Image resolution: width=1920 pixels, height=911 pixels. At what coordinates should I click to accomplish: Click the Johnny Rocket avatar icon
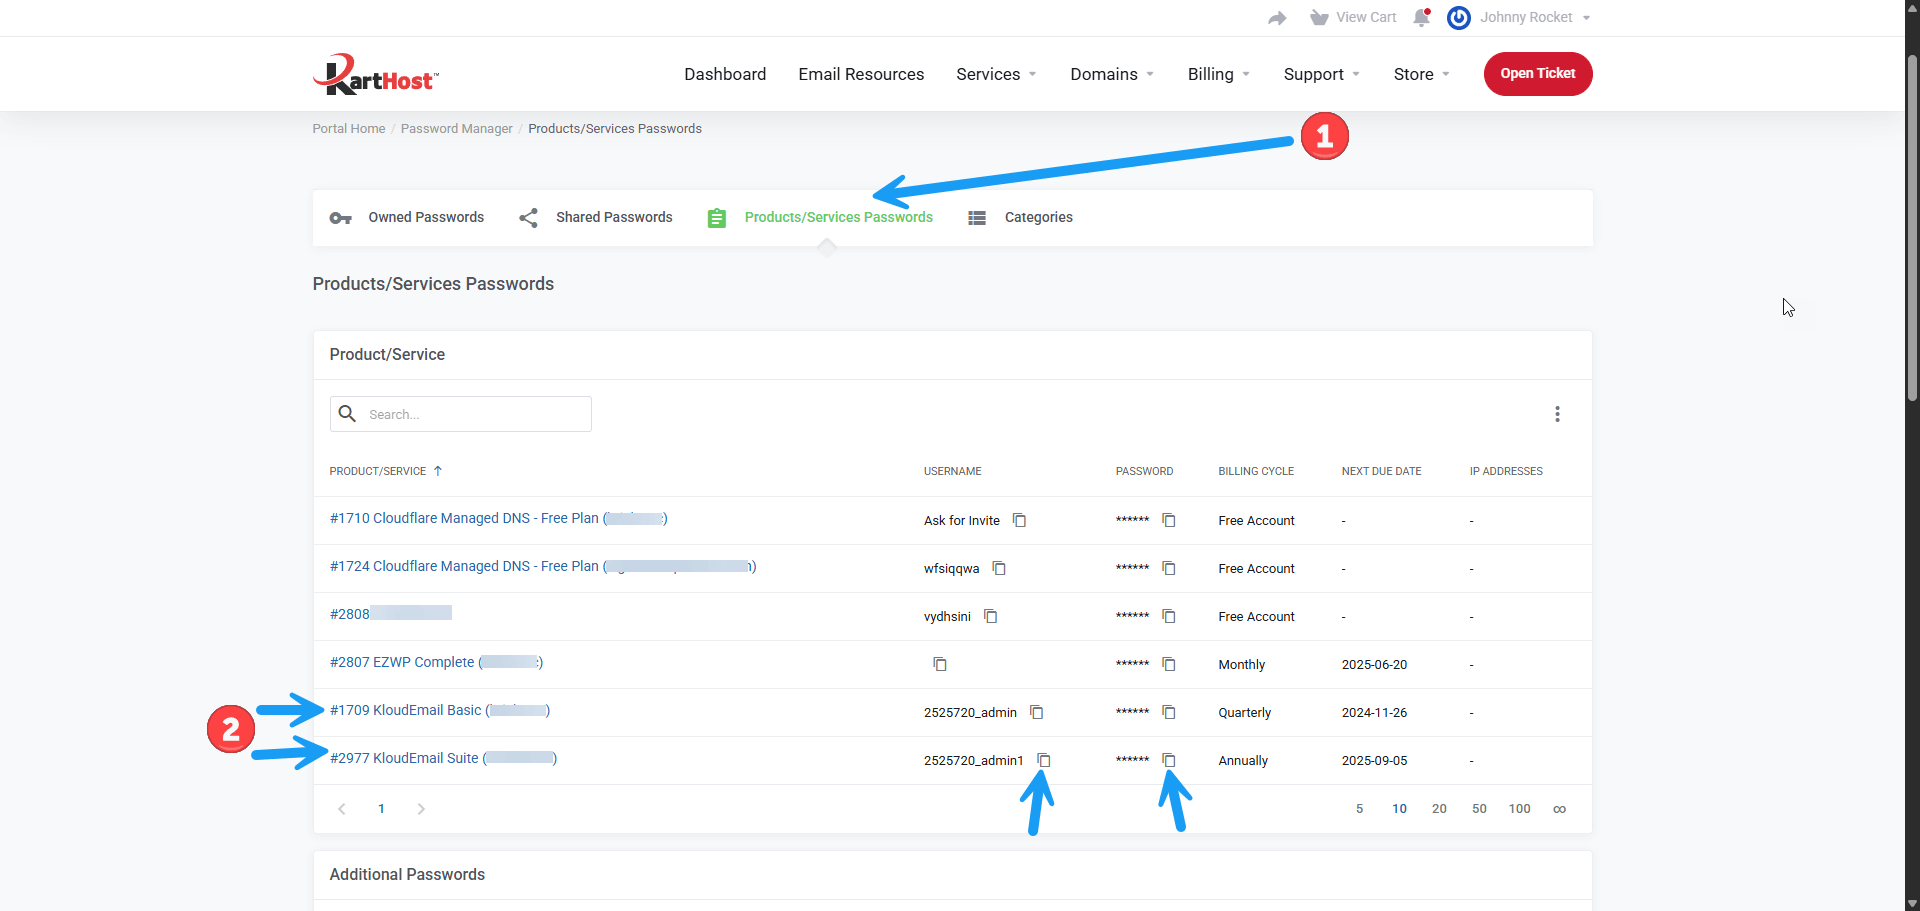click(1459, 17)
